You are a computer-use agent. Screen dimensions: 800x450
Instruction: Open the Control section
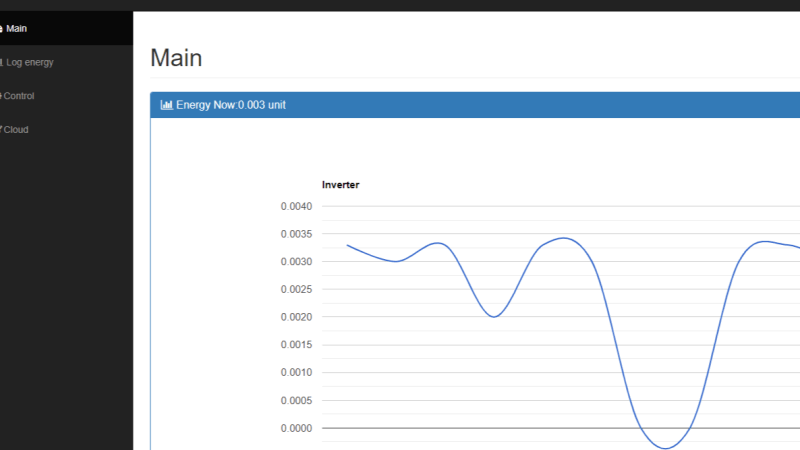point(20,96)
